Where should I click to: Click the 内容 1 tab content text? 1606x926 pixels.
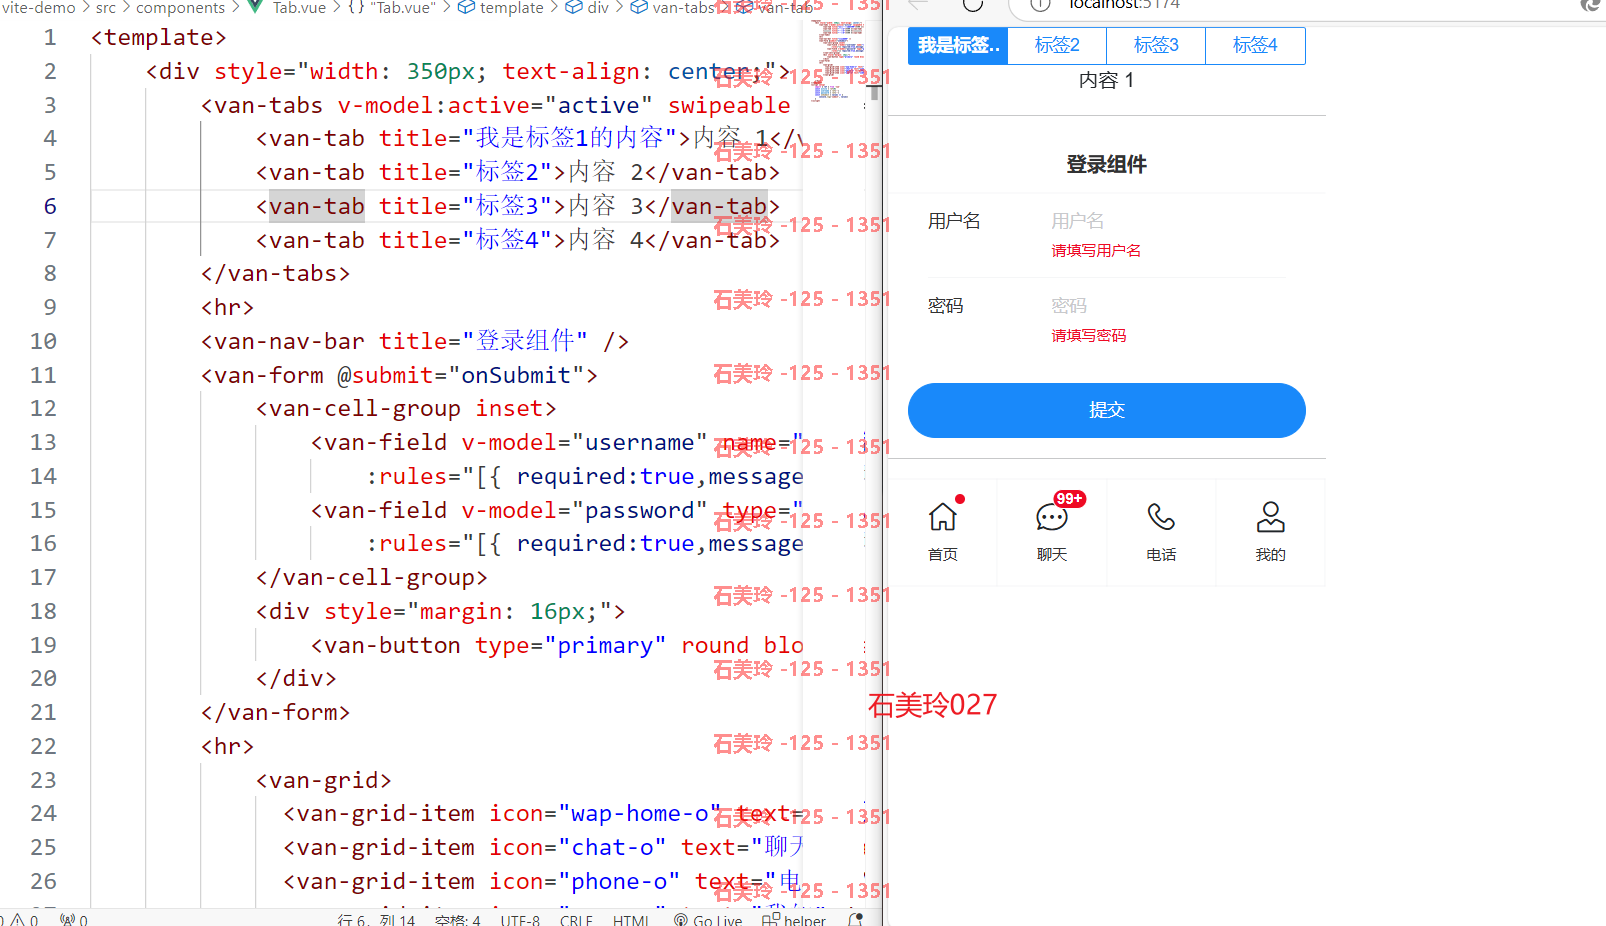coord(1106,80)
